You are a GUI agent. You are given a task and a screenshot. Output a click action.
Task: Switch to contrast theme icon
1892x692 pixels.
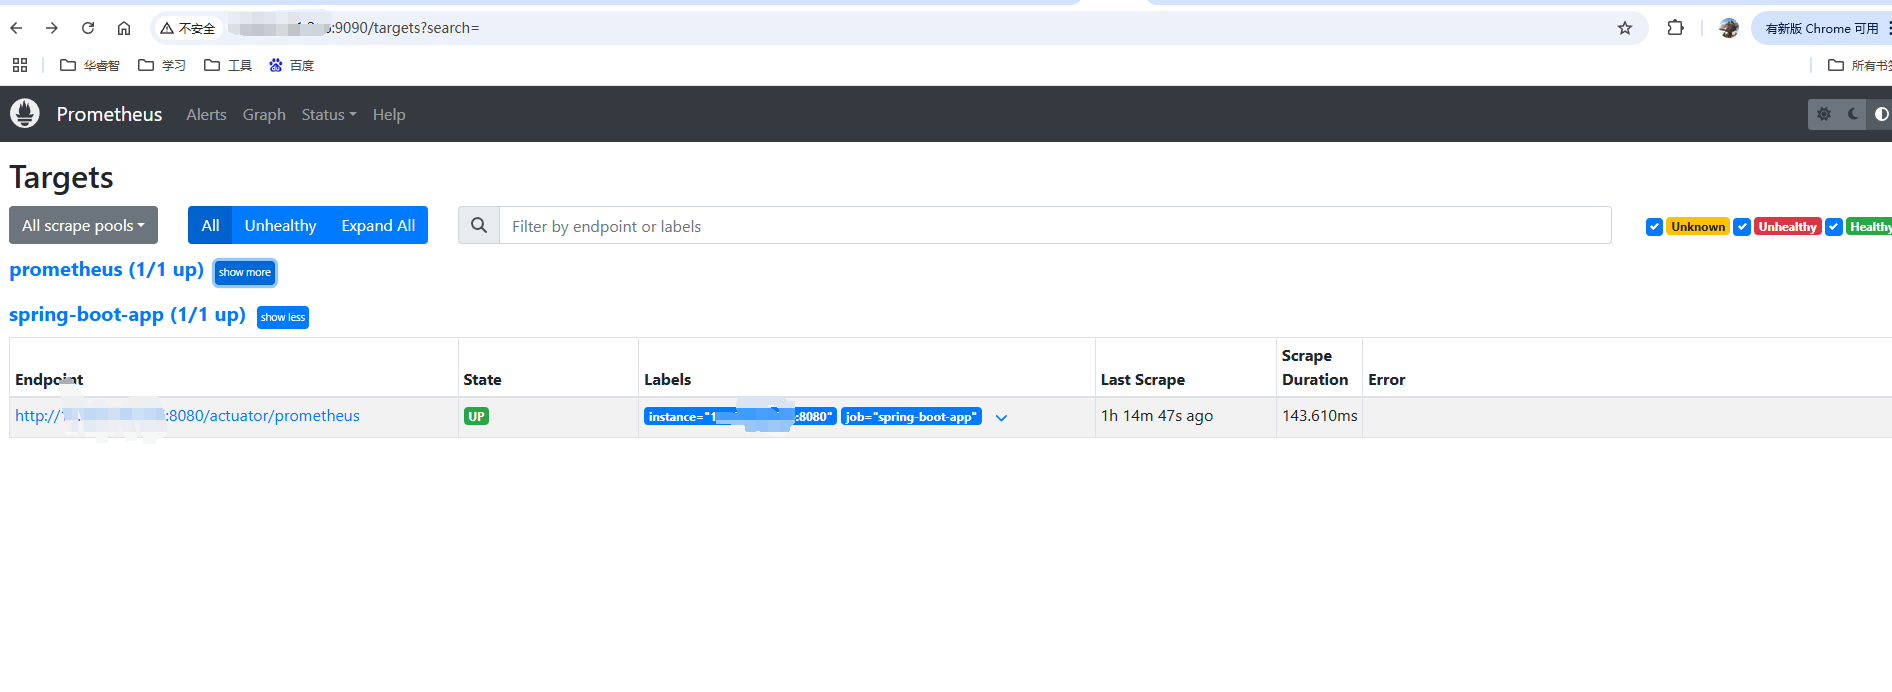pos(1881,114)
